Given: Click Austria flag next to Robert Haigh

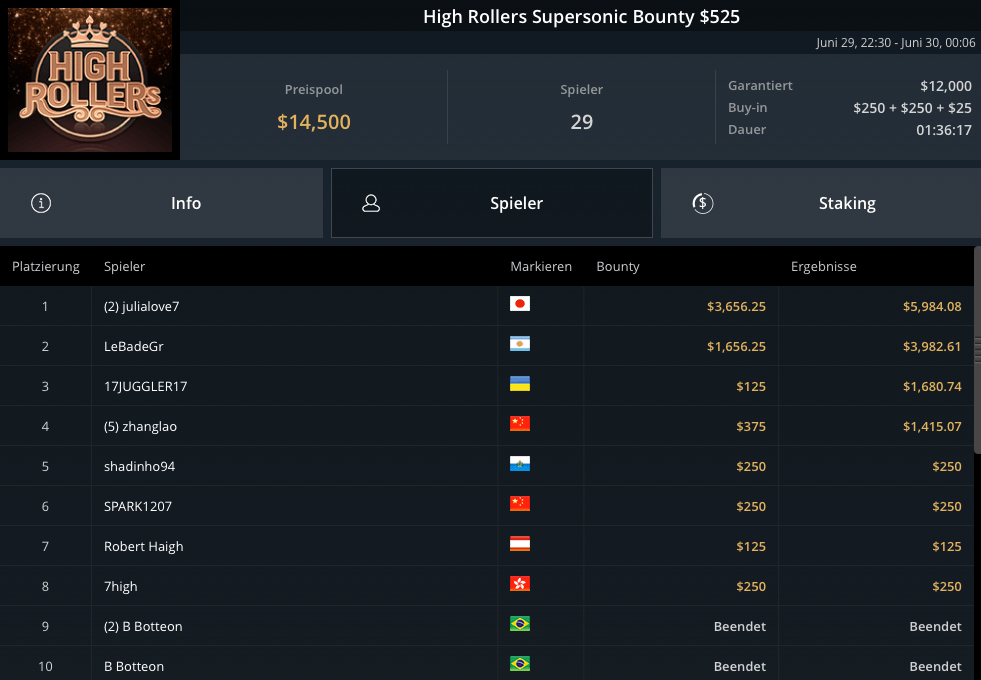Looking at the screenshot, I should 519,544.
